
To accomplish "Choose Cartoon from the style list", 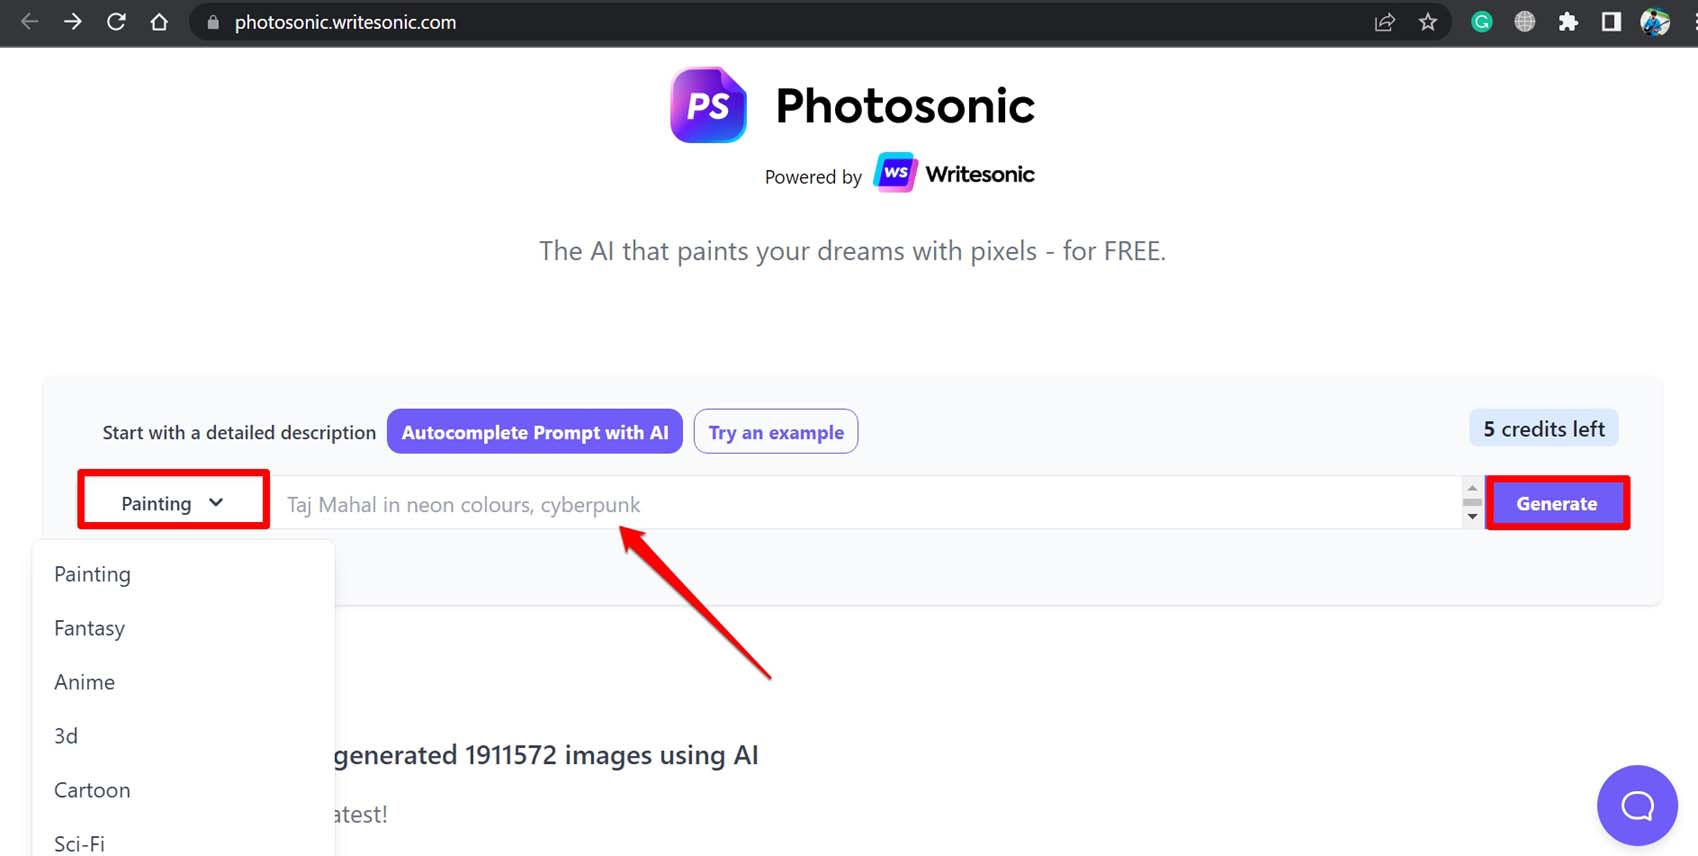I will (x=92, y=790).
